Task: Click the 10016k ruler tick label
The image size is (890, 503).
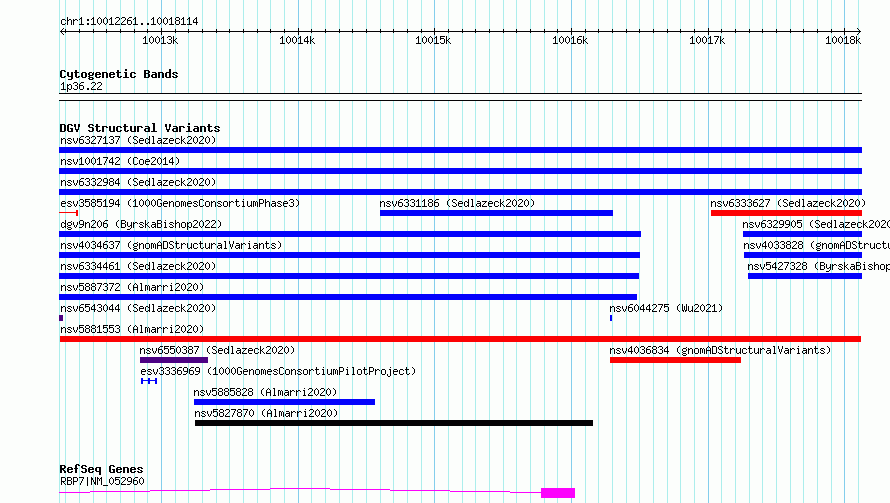Action: tap(570, 40)
